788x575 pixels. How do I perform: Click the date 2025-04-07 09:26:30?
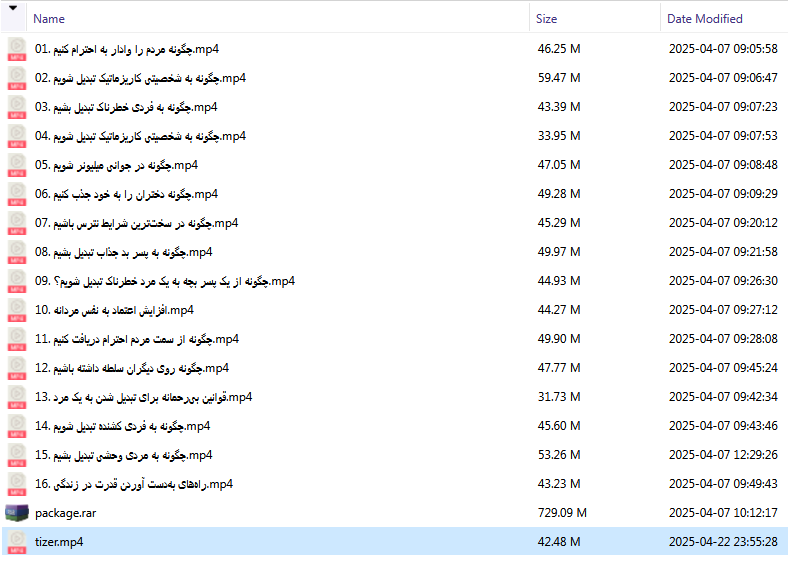[723, 280]
